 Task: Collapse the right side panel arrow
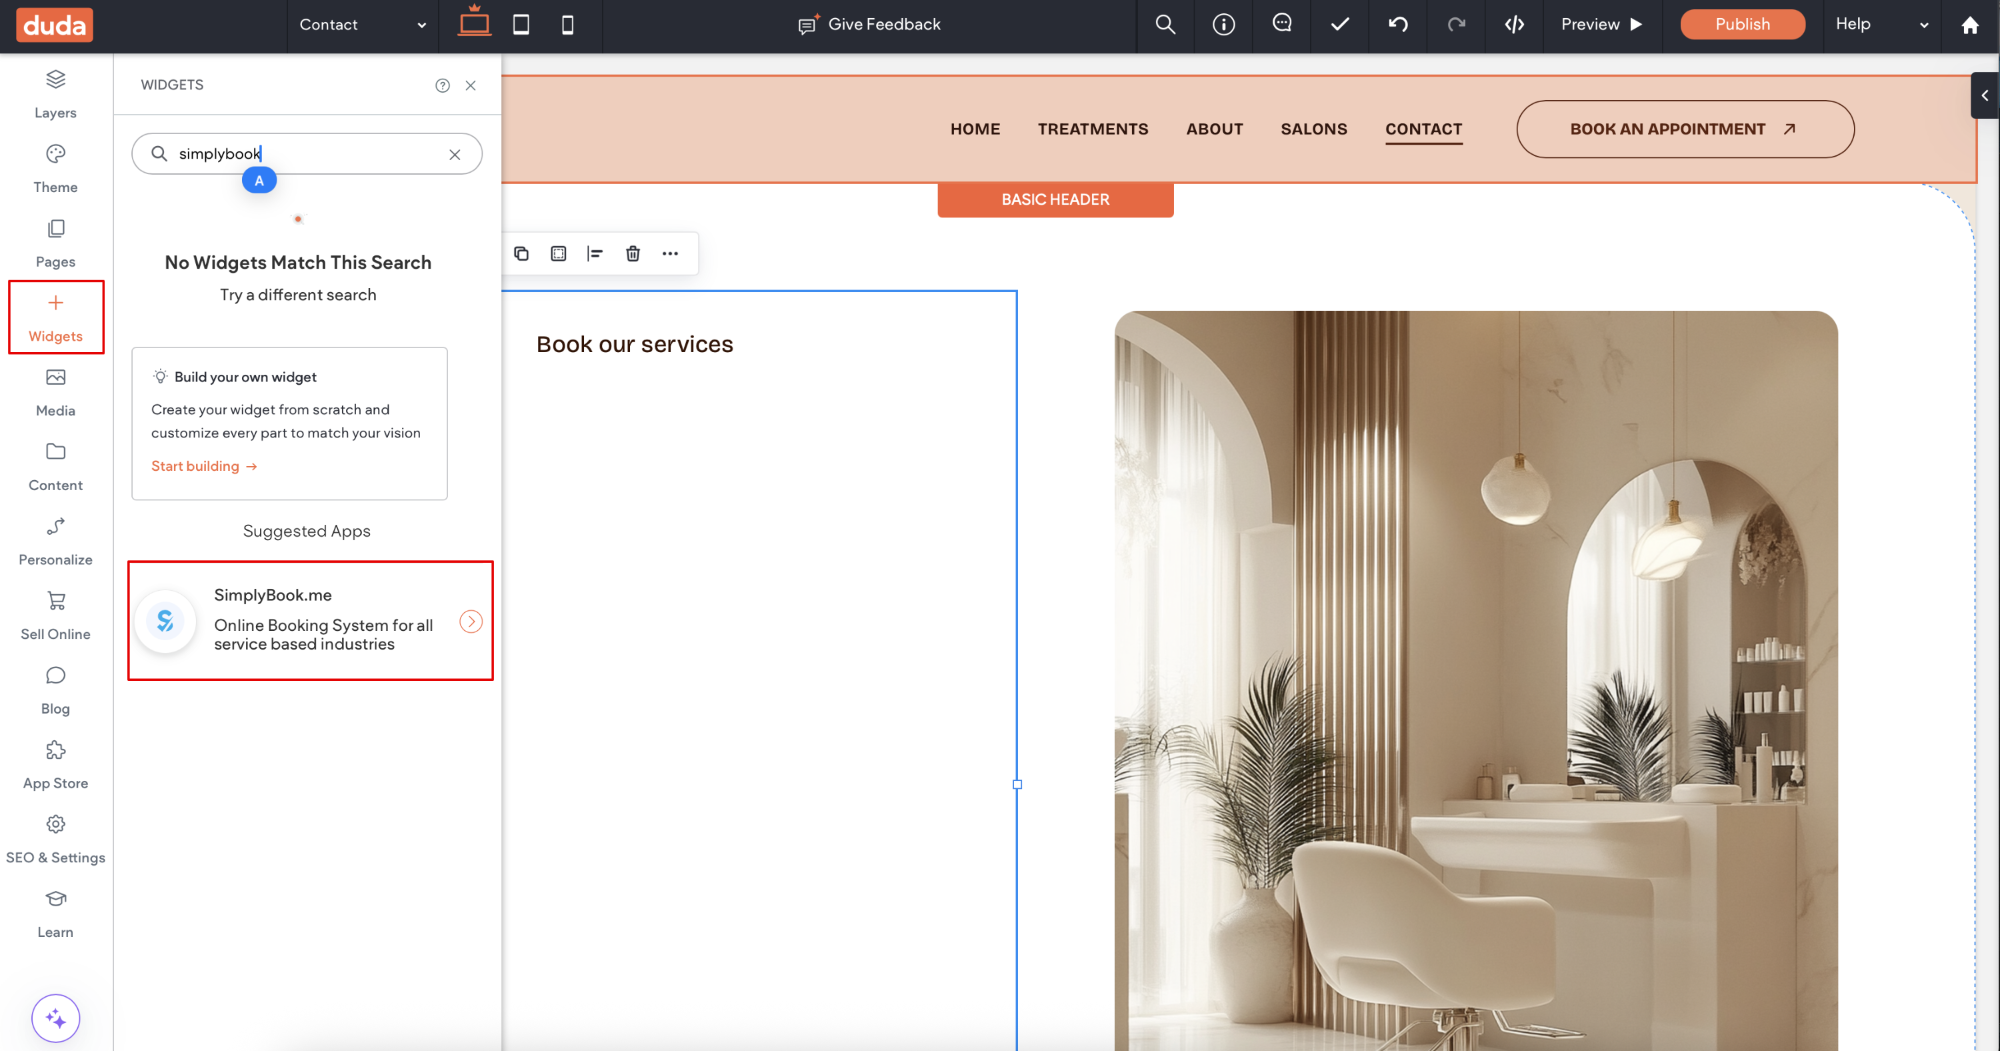1984,96
